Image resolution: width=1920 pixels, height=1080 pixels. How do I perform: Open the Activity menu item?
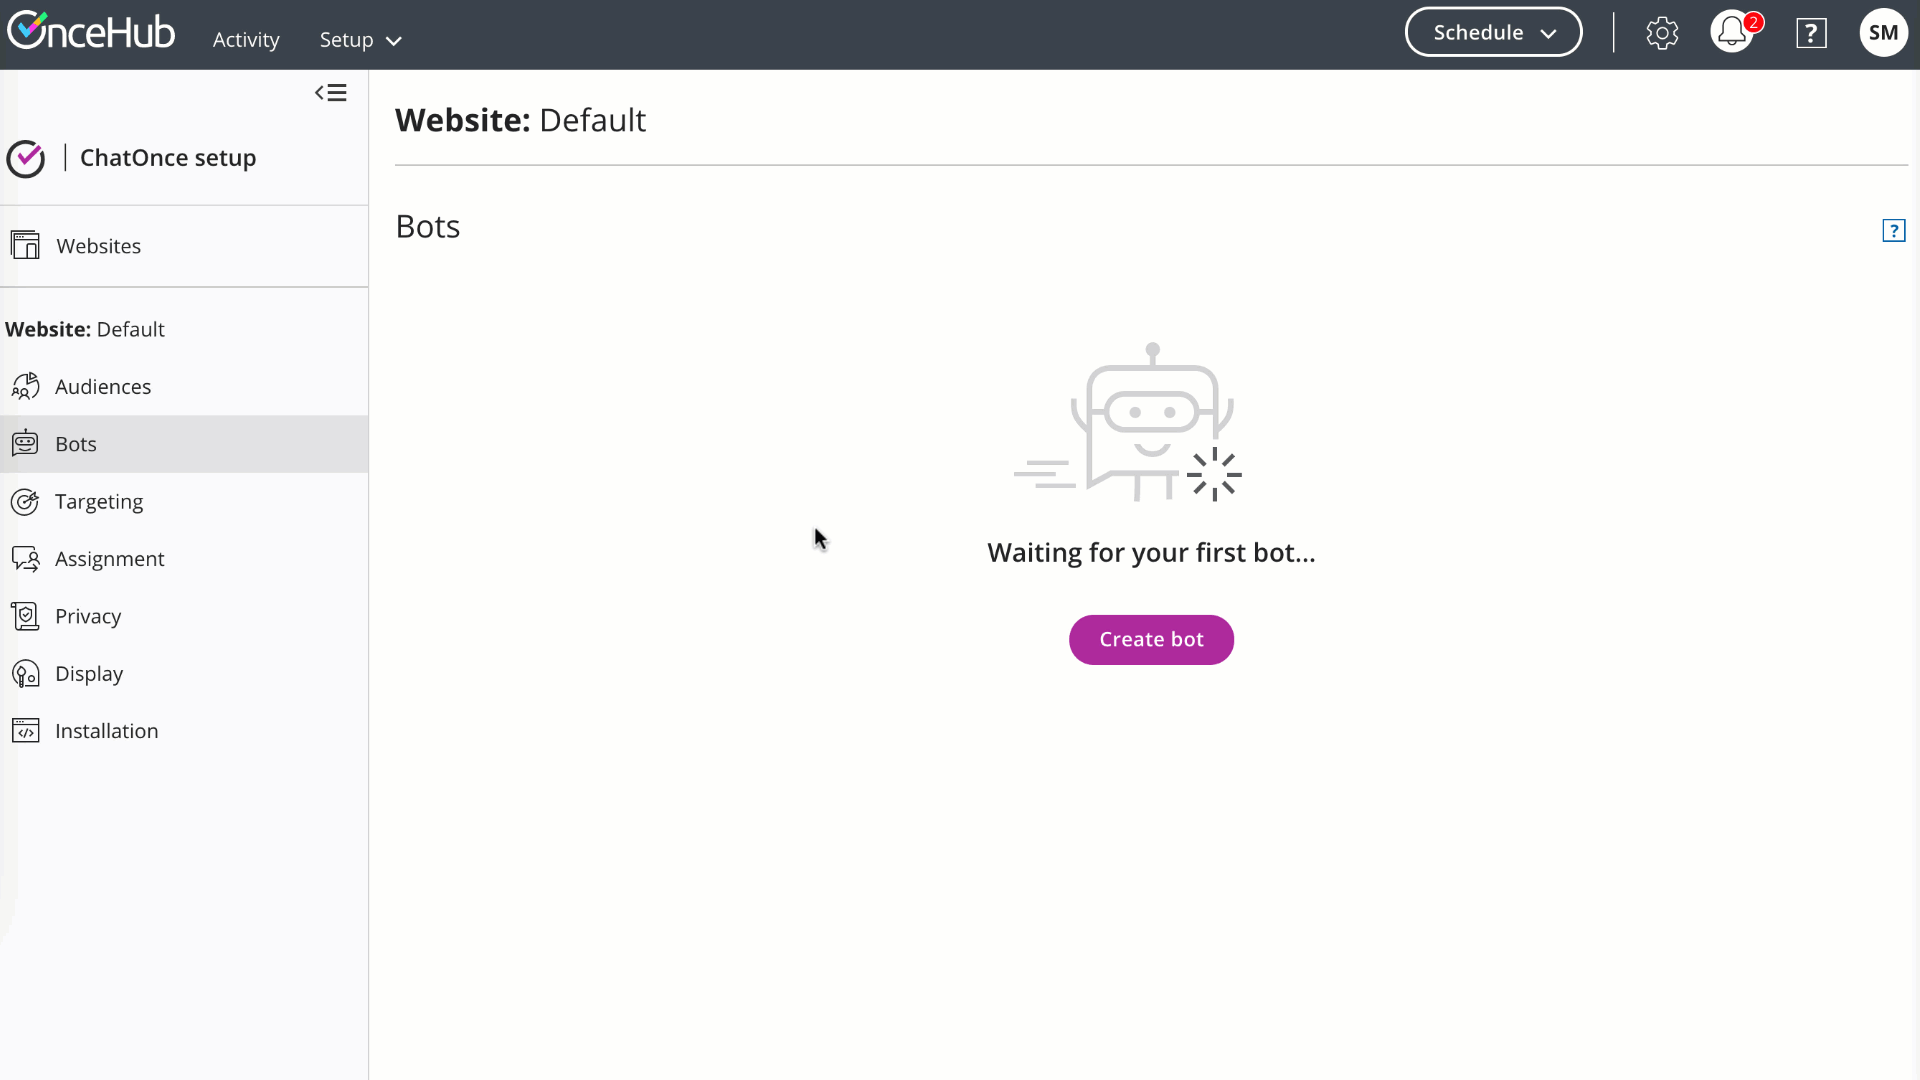(x=246, y=40)
